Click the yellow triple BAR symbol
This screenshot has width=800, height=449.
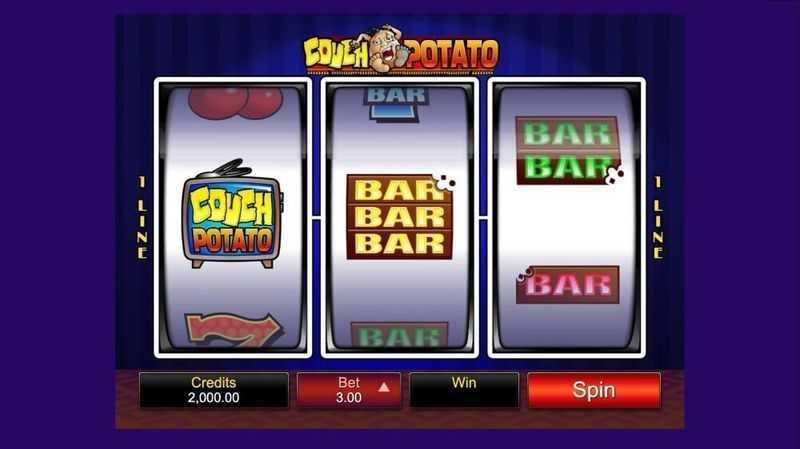399,217
